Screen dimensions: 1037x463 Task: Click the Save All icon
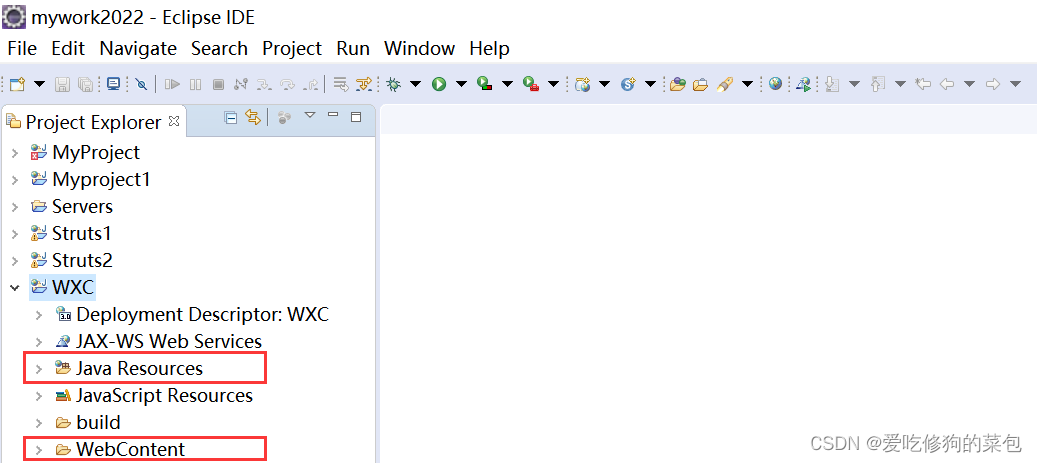click(x=85, y=84)
